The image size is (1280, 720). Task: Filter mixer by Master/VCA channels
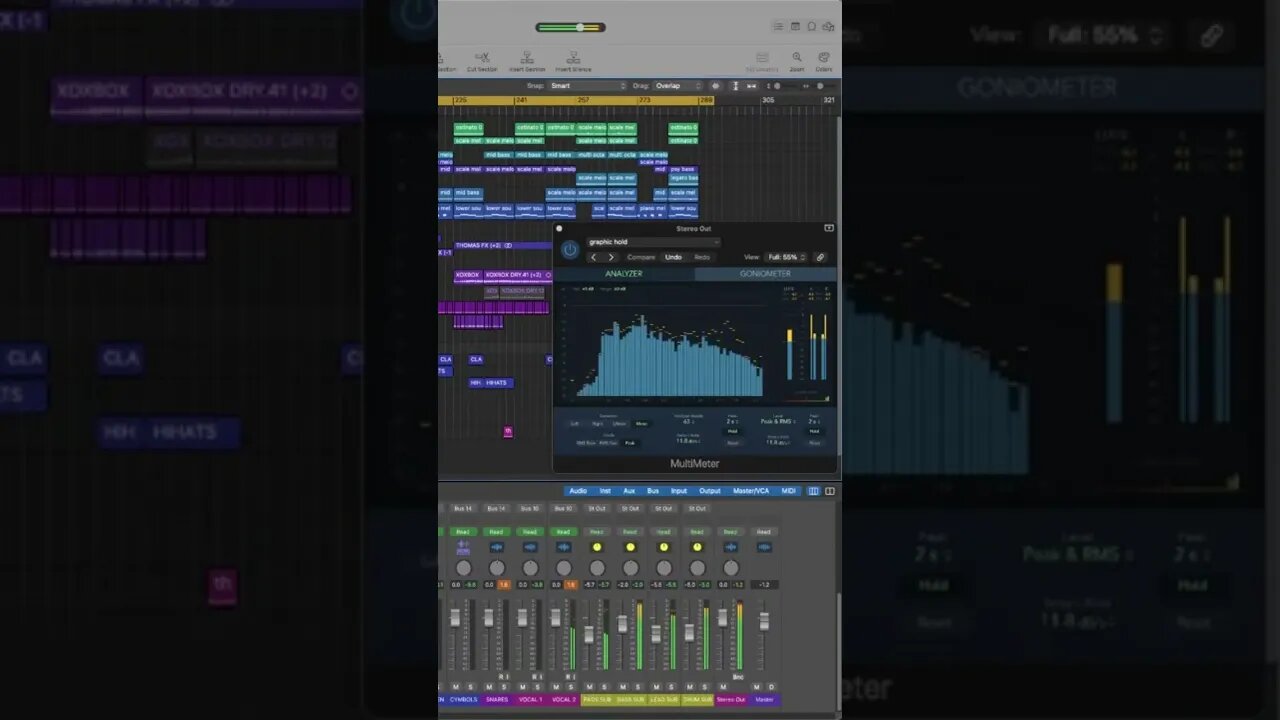tap(751, 491)
